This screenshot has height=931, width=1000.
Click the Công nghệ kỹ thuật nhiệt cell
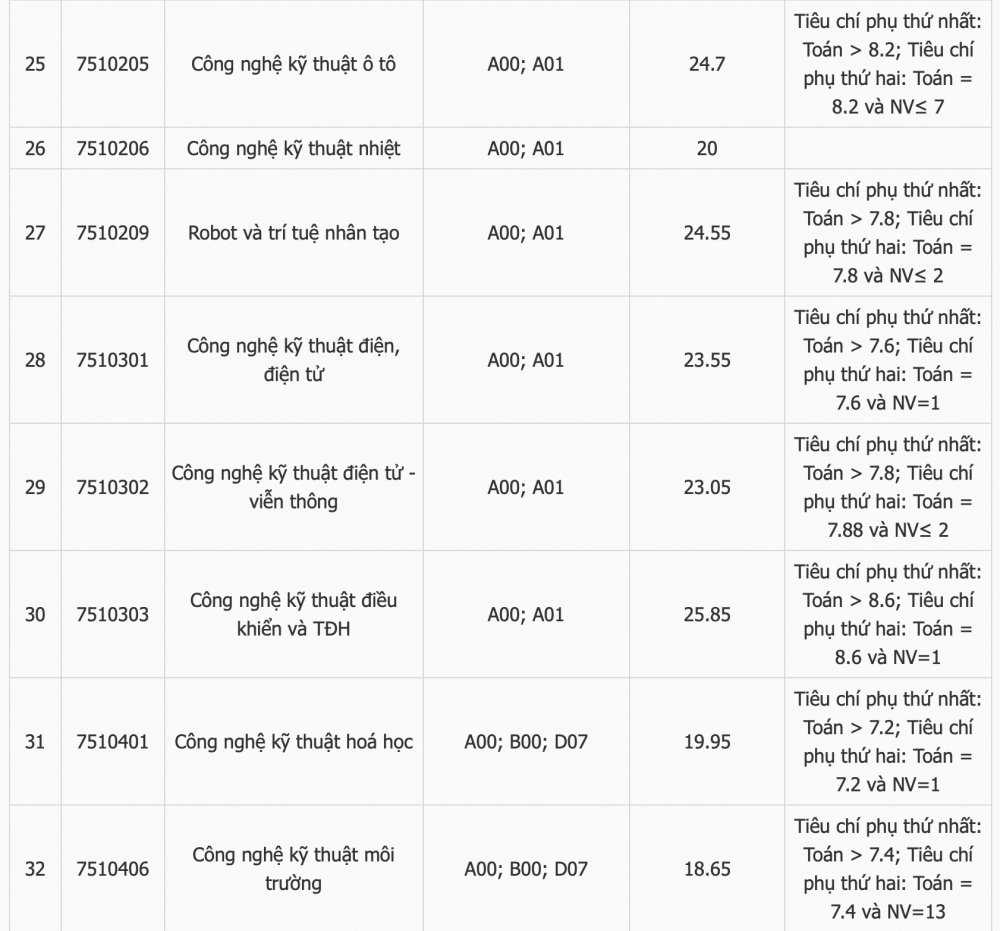point(293,148)
